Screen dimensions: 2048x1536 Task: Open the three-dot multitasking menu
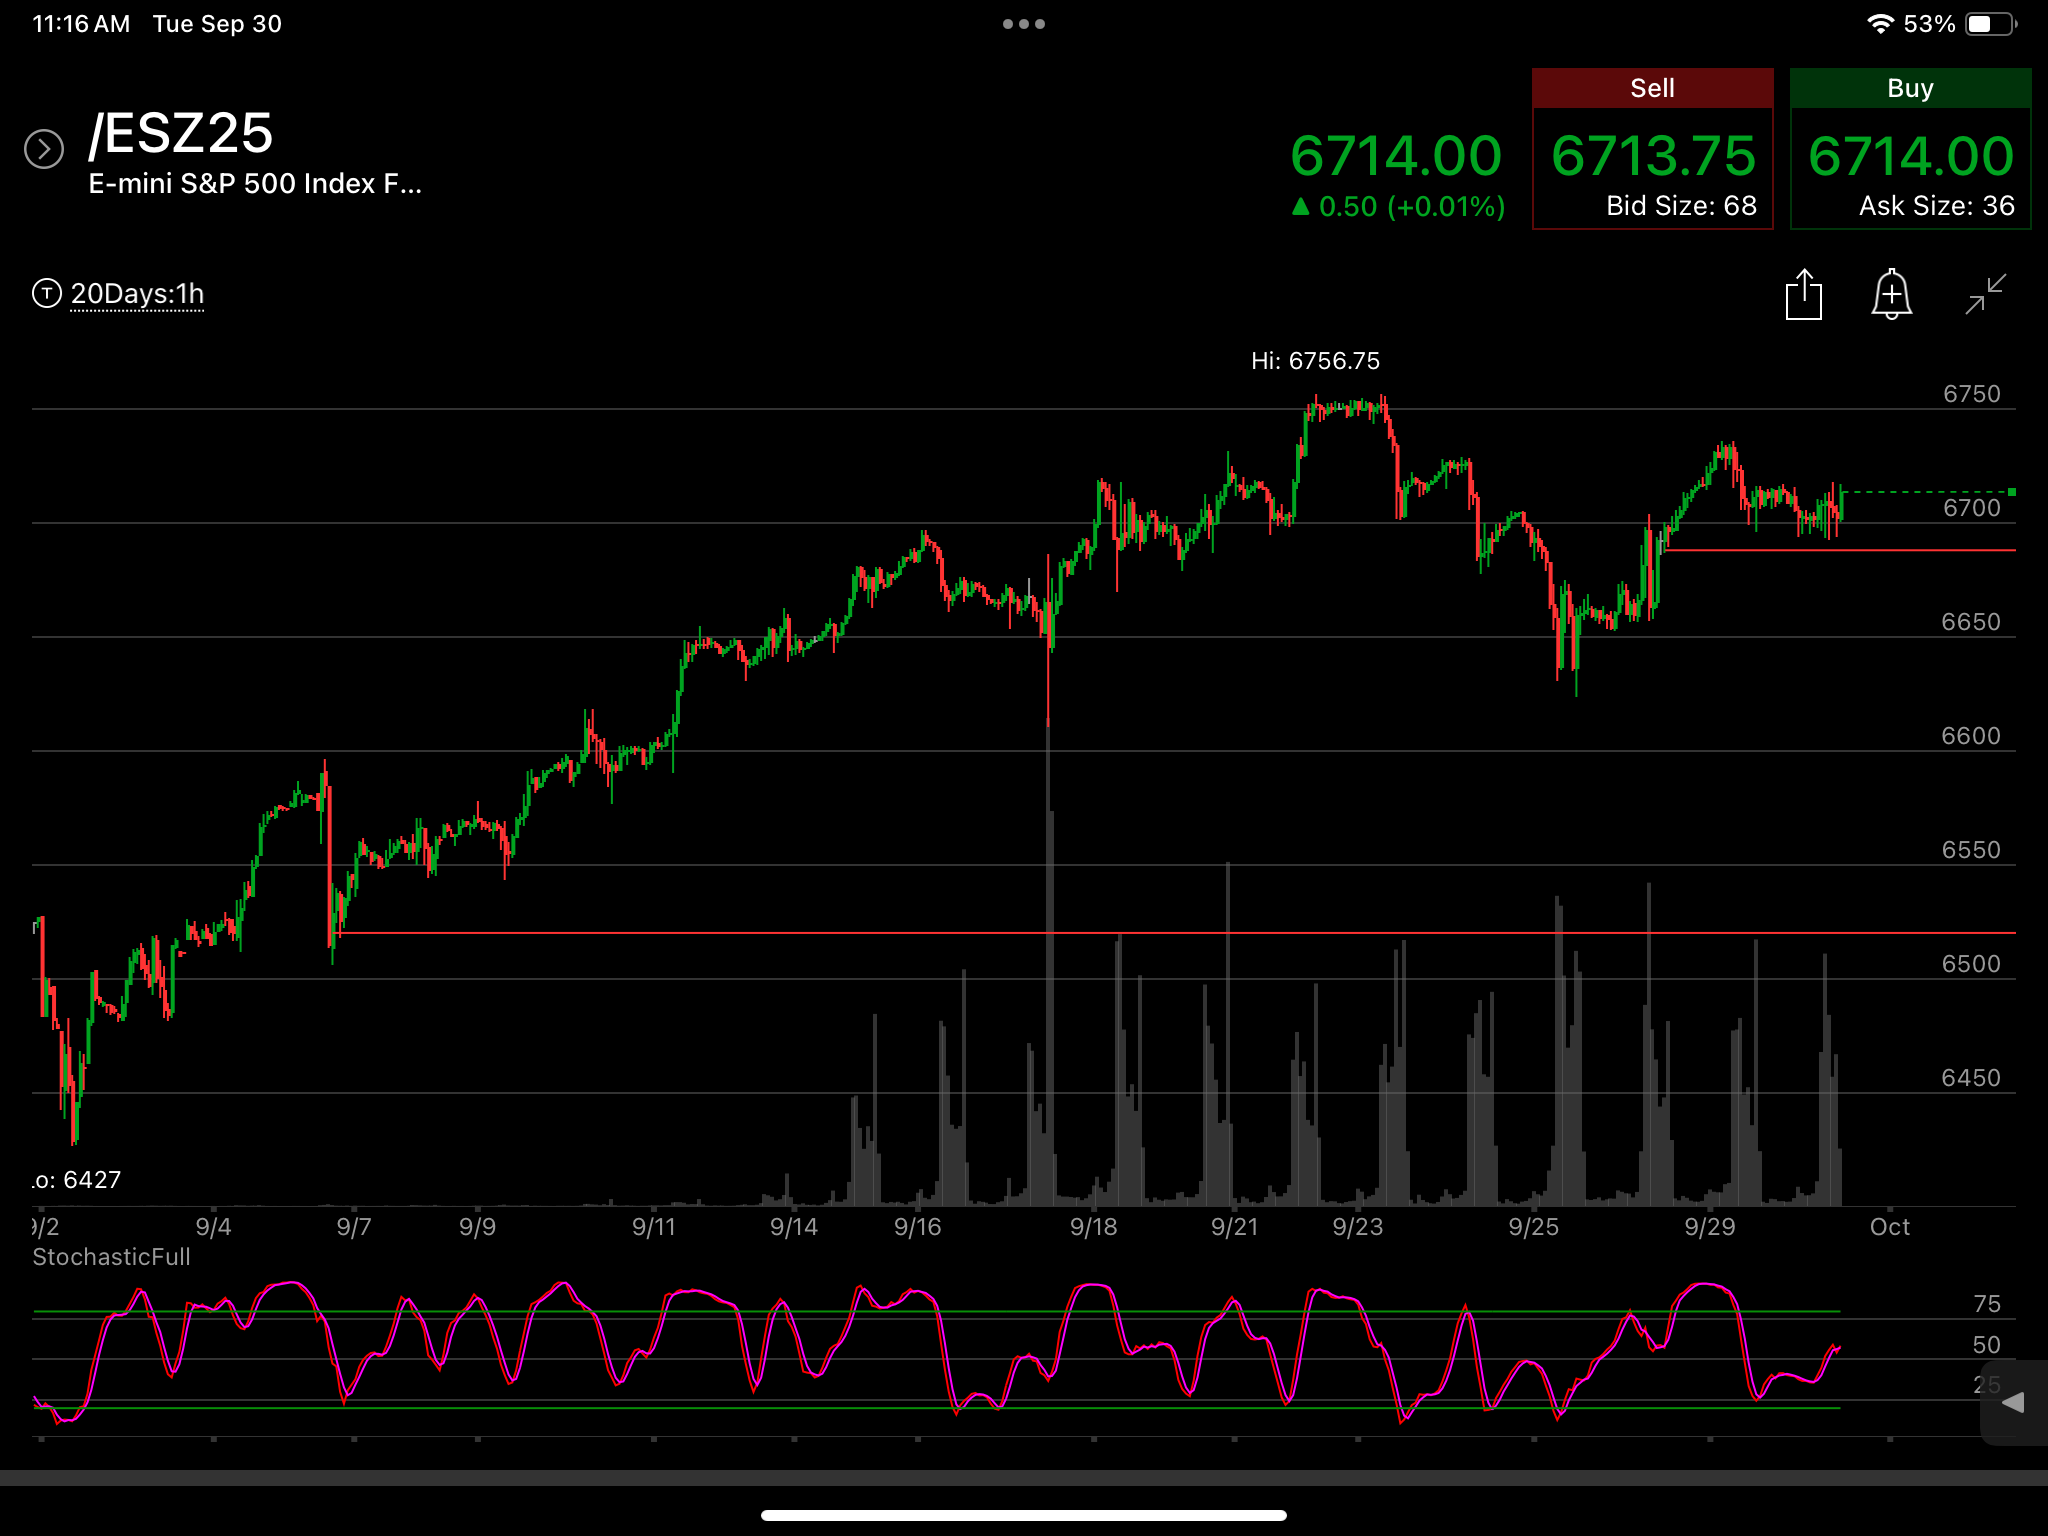click(1024, 24)
